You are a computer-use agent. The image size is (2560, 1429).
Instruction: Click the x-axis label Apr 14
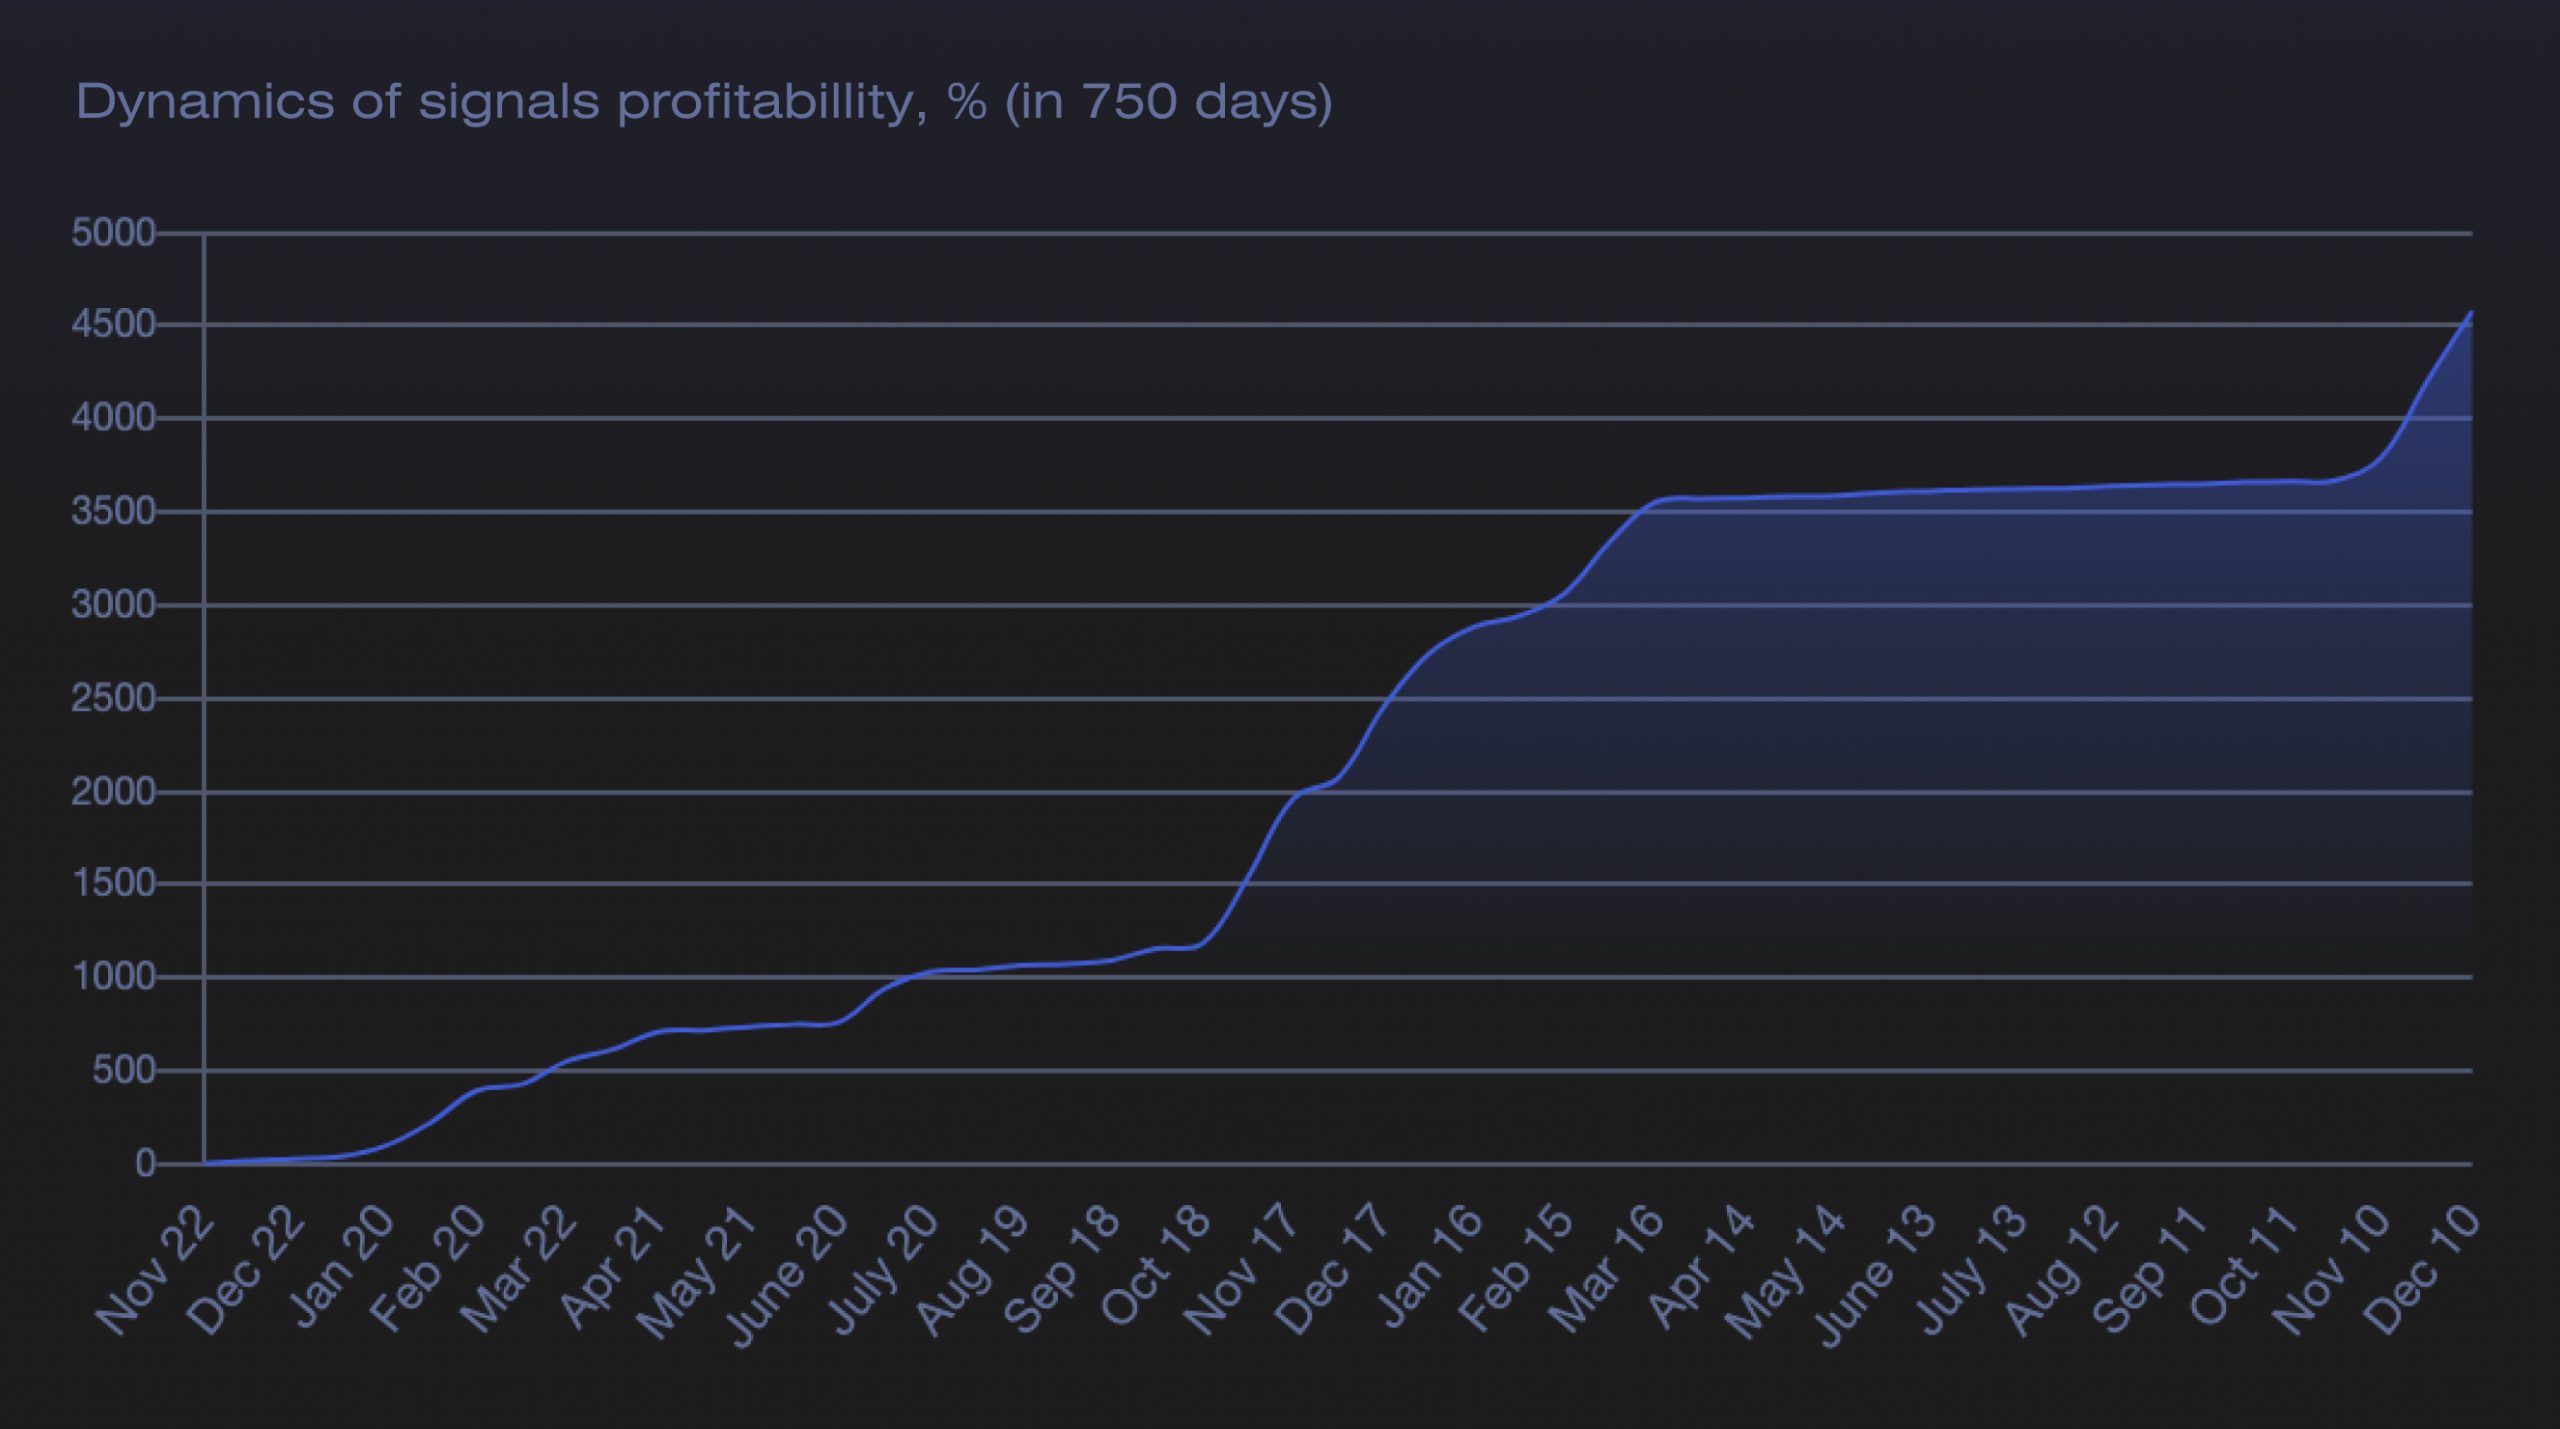point(1700,1266)
